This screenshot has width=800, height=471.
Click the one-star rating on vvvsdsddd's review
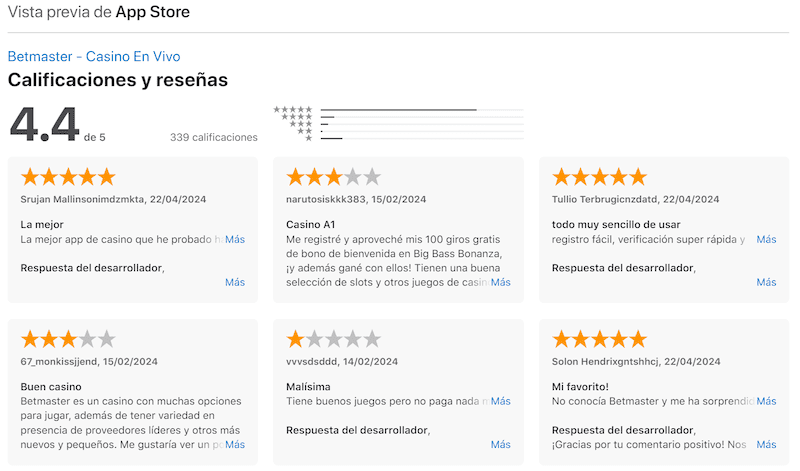[x=333, y=339]
